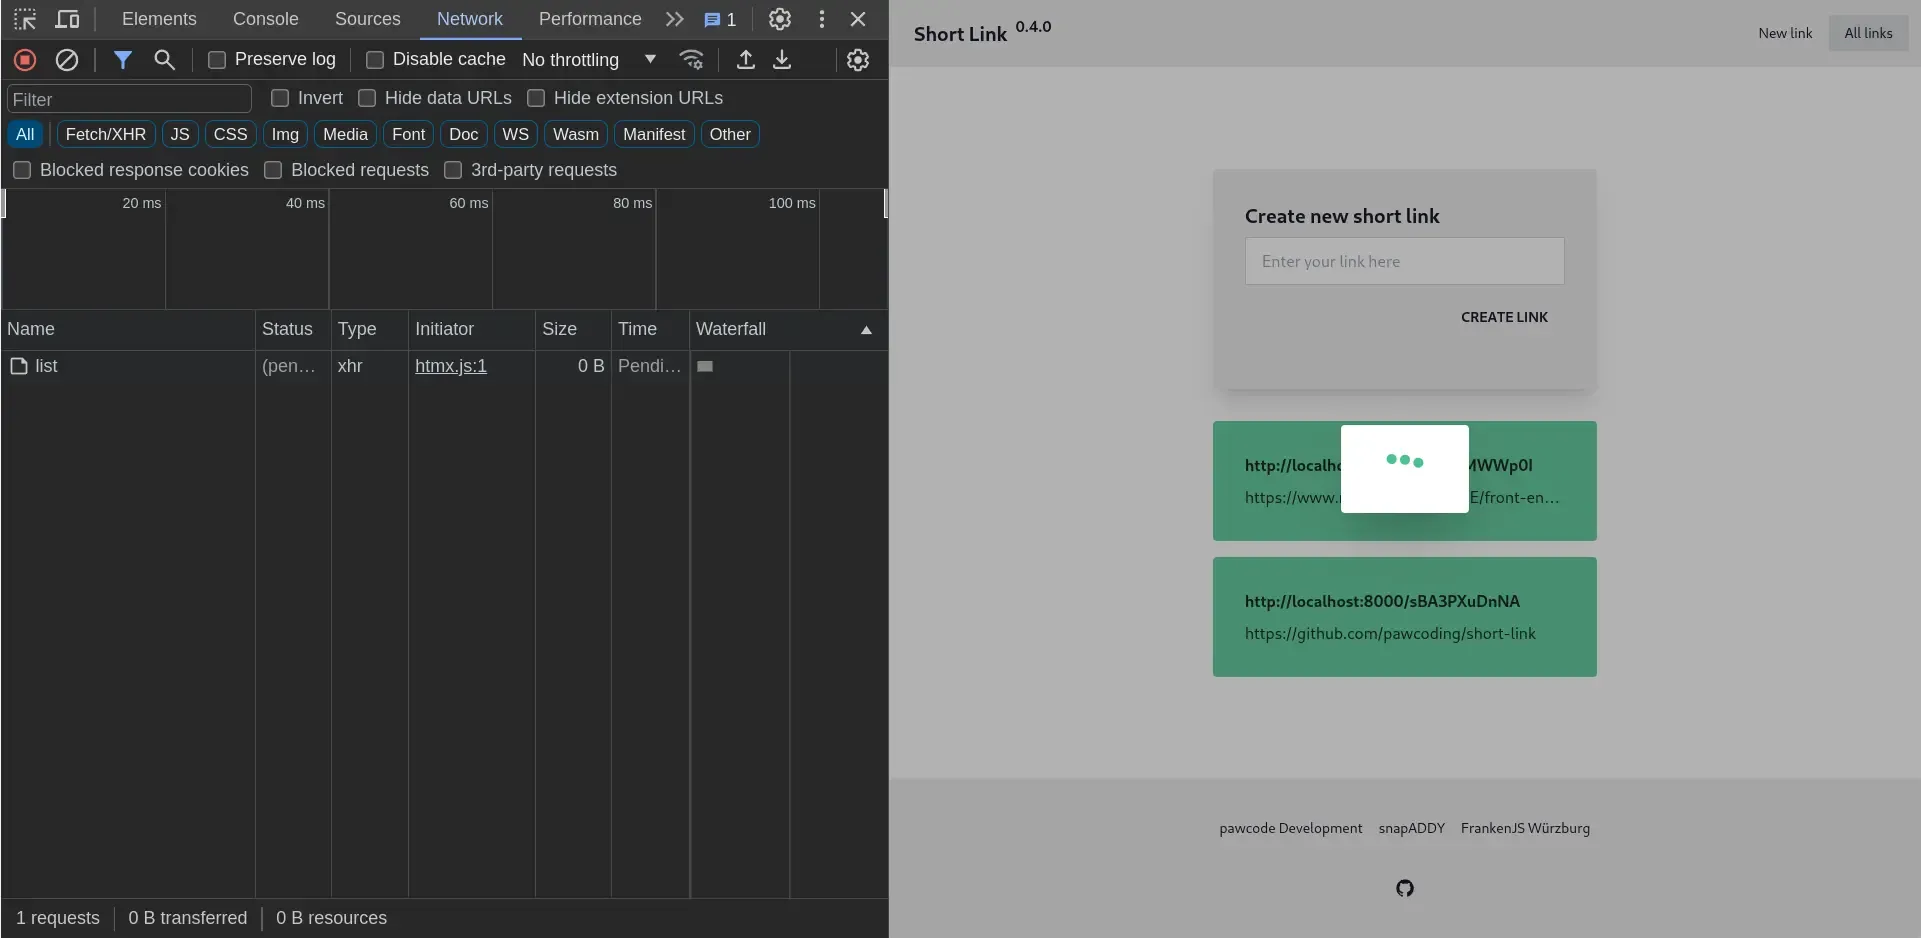Open the No throttling dropdown
This screenshot has width=1921, height=938.
pos(590,60)
